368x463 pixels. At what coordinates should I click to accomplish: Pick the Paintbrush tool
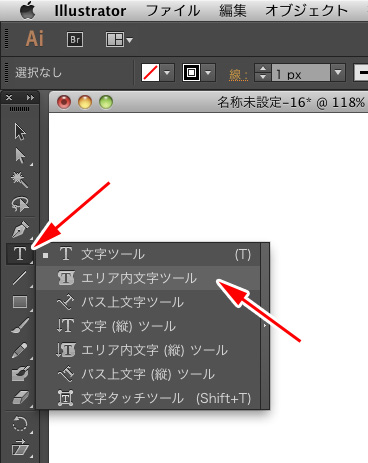[20, 326]
